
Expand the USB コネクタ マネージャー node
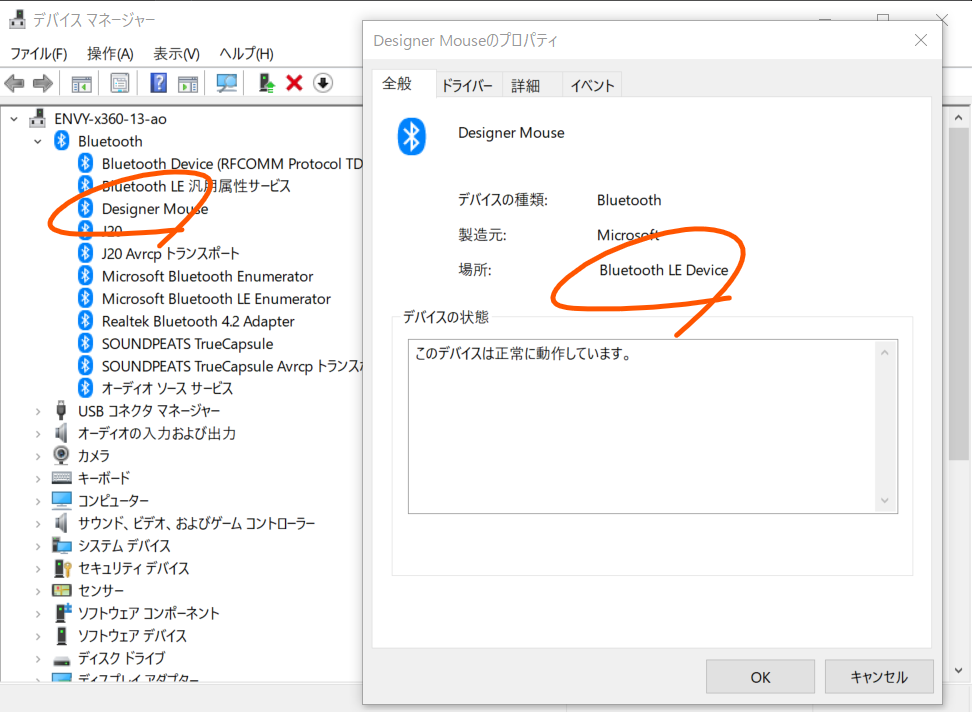[x=38, y=411]
